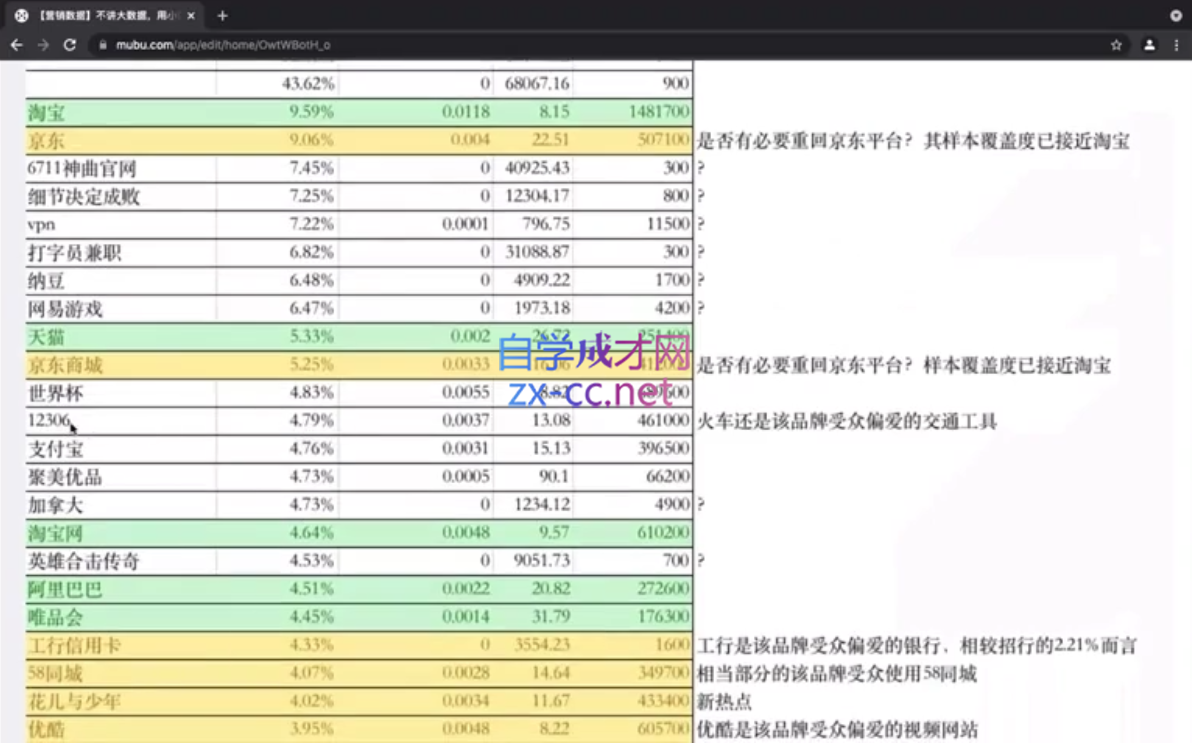Screen dimensions: 1192x743
Task: Click the 唯品会 keyword cell
Action: (120, 618)
